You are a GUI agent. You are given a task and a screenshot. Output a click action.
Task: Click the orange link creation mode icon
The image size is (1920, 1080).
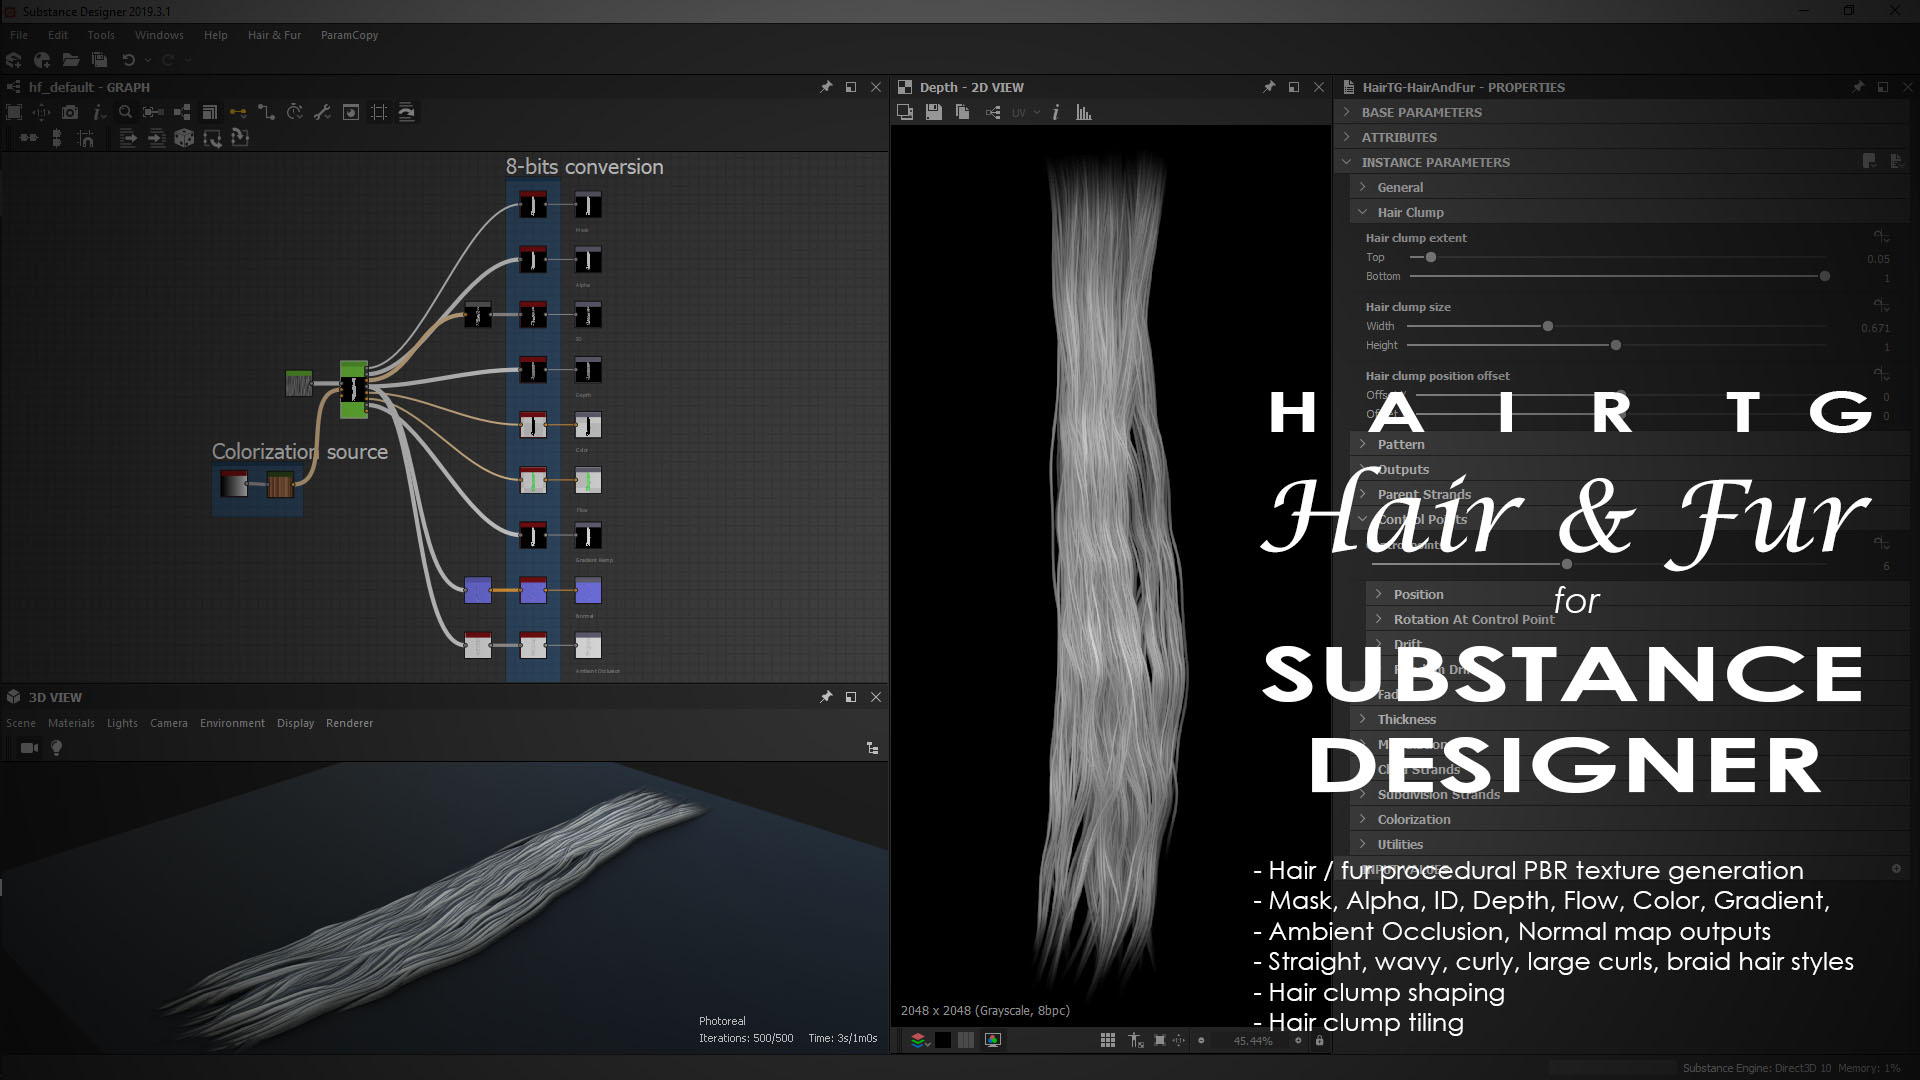tap(238, 112)
